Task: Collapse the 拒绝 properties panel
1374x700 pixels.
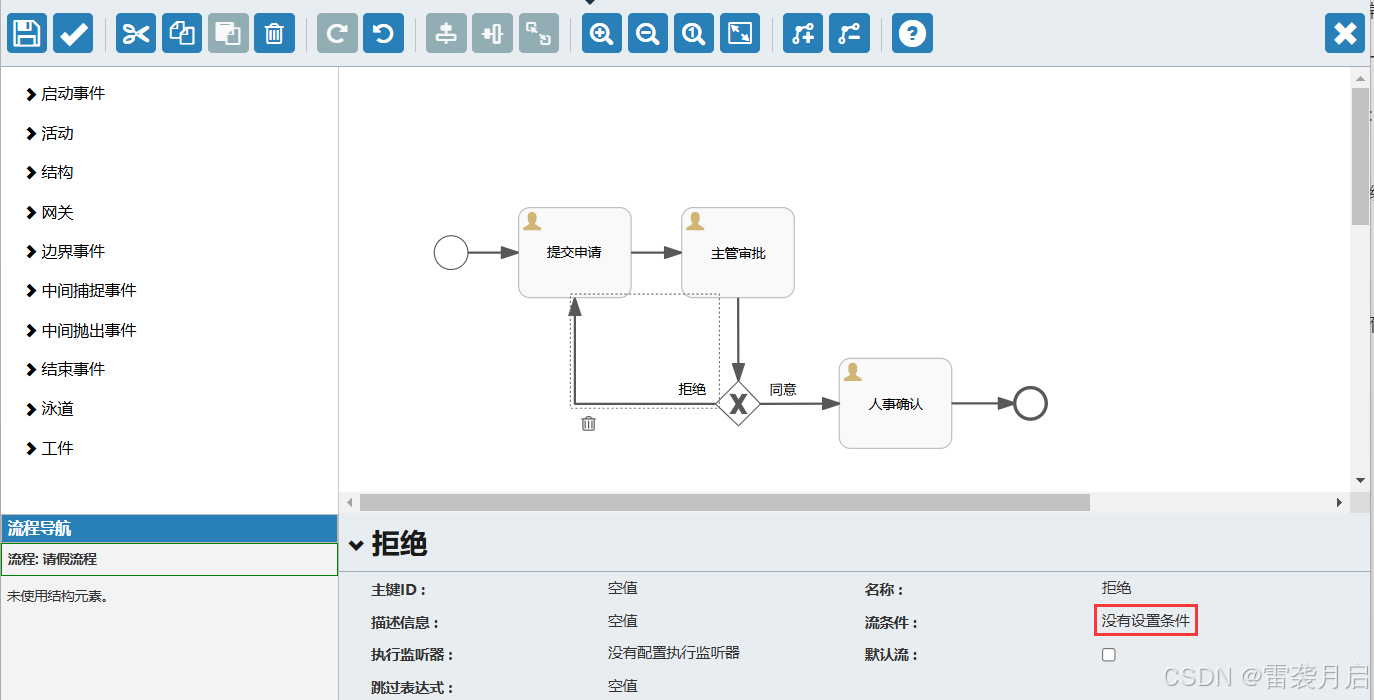Action: pos(358,545)
